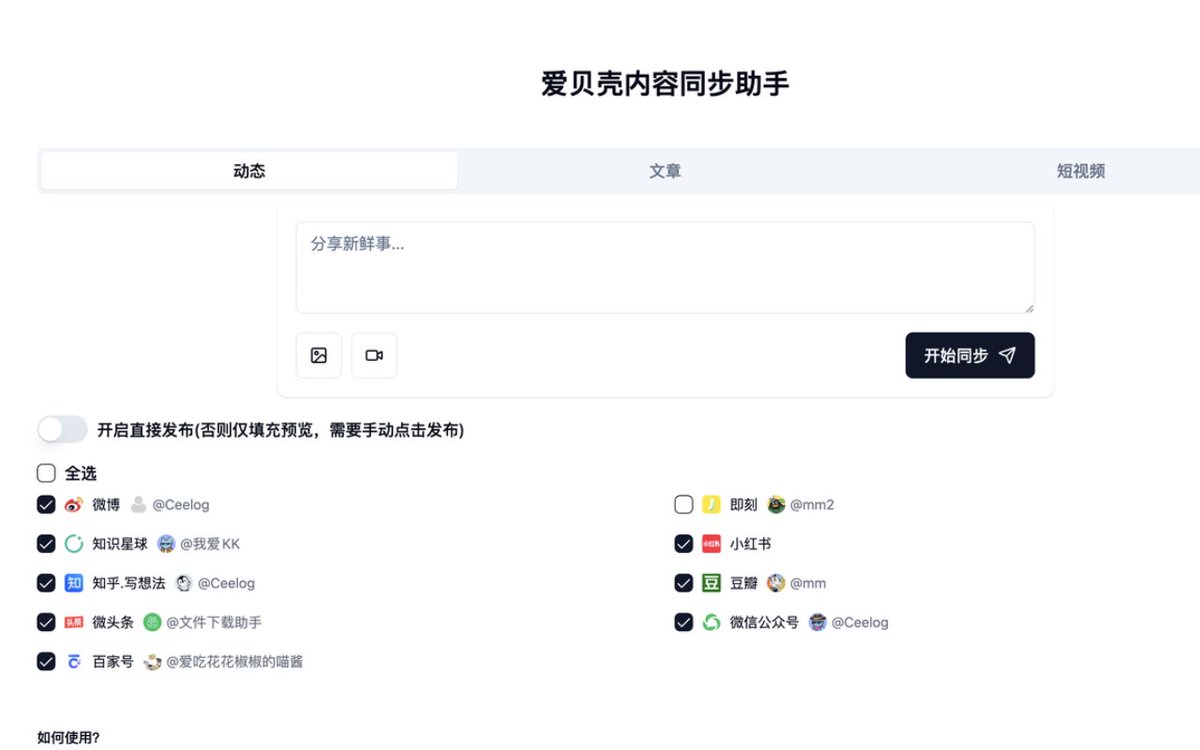The width and height of the screenshot is (1200, 750).
Task: Click the @爱吃花花椒椒的喵酱 account name
Action: [235, 661]
